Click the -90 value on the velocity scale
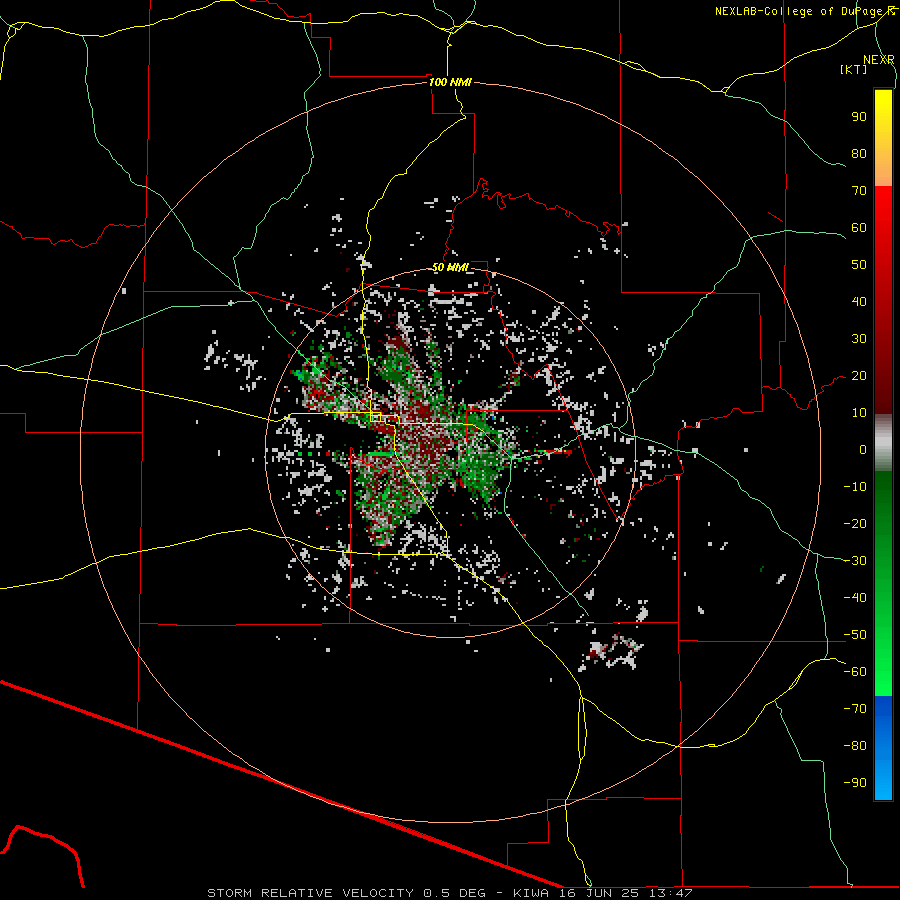This screenshot has width=900, height=900. tap(855, 783)
